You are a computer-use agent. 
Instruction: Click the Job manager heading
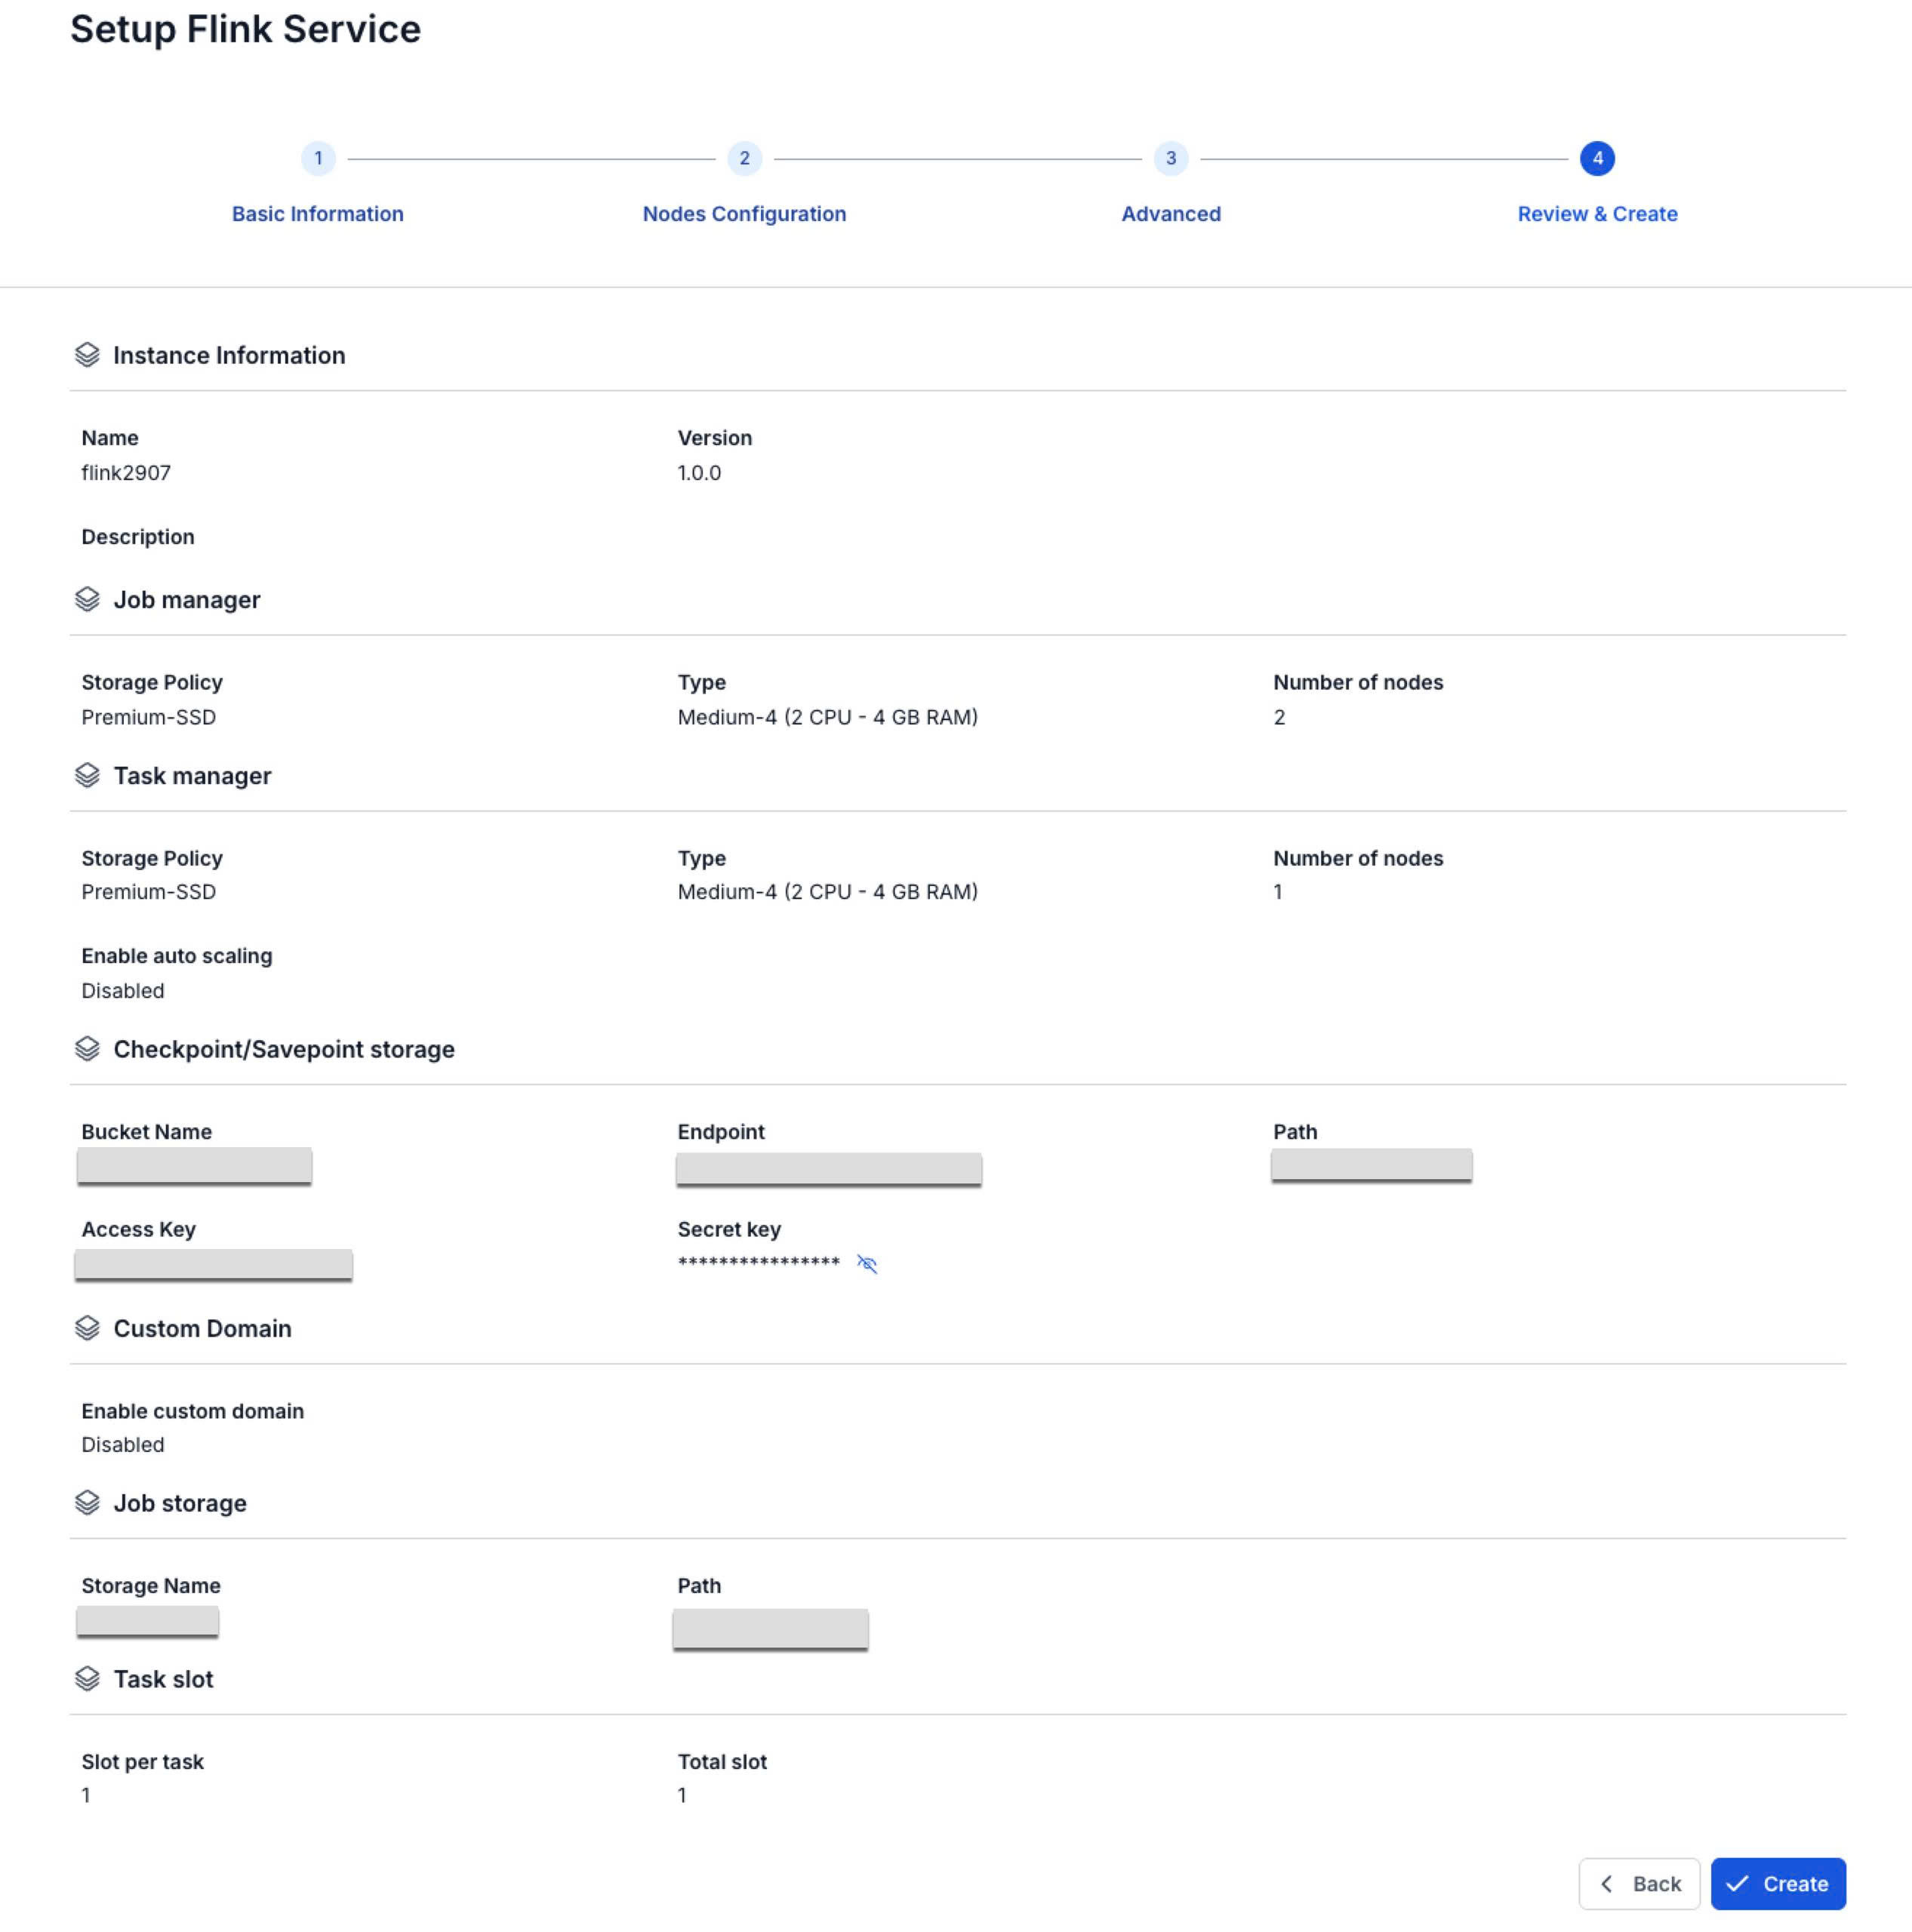click(187, 599)
